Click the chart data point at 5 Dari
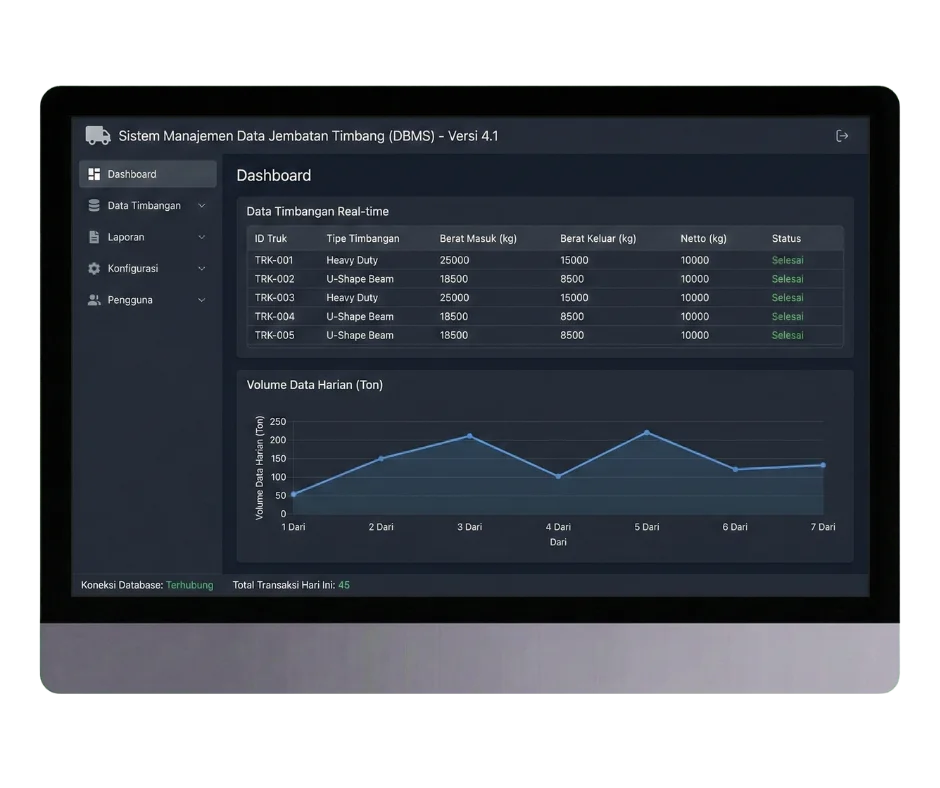The image size is (940, 788). 647,432
